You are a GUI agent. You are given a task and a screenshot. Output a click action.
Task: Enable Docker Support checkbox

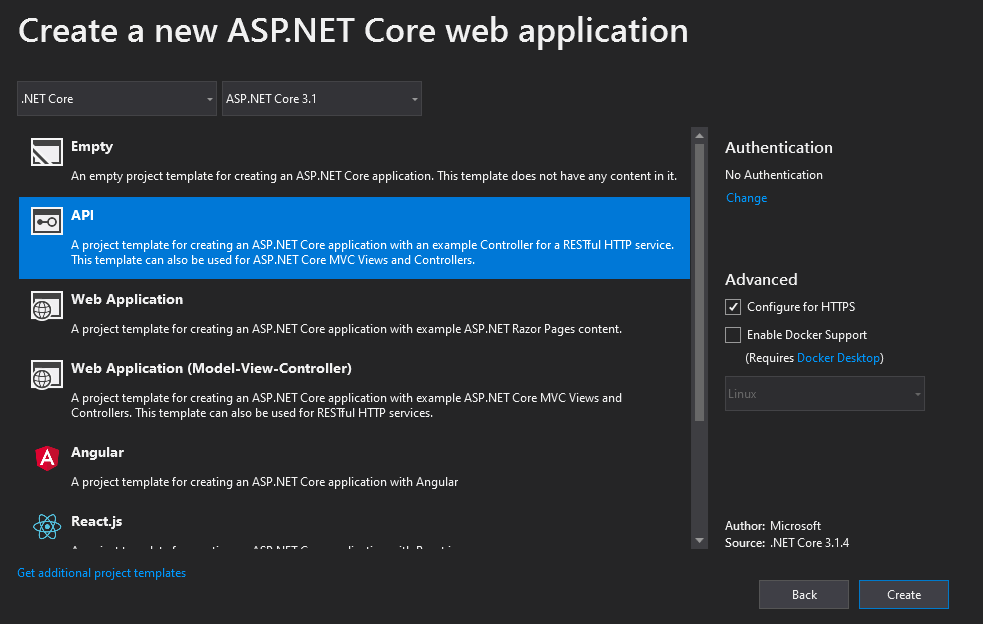pos(733,335)
